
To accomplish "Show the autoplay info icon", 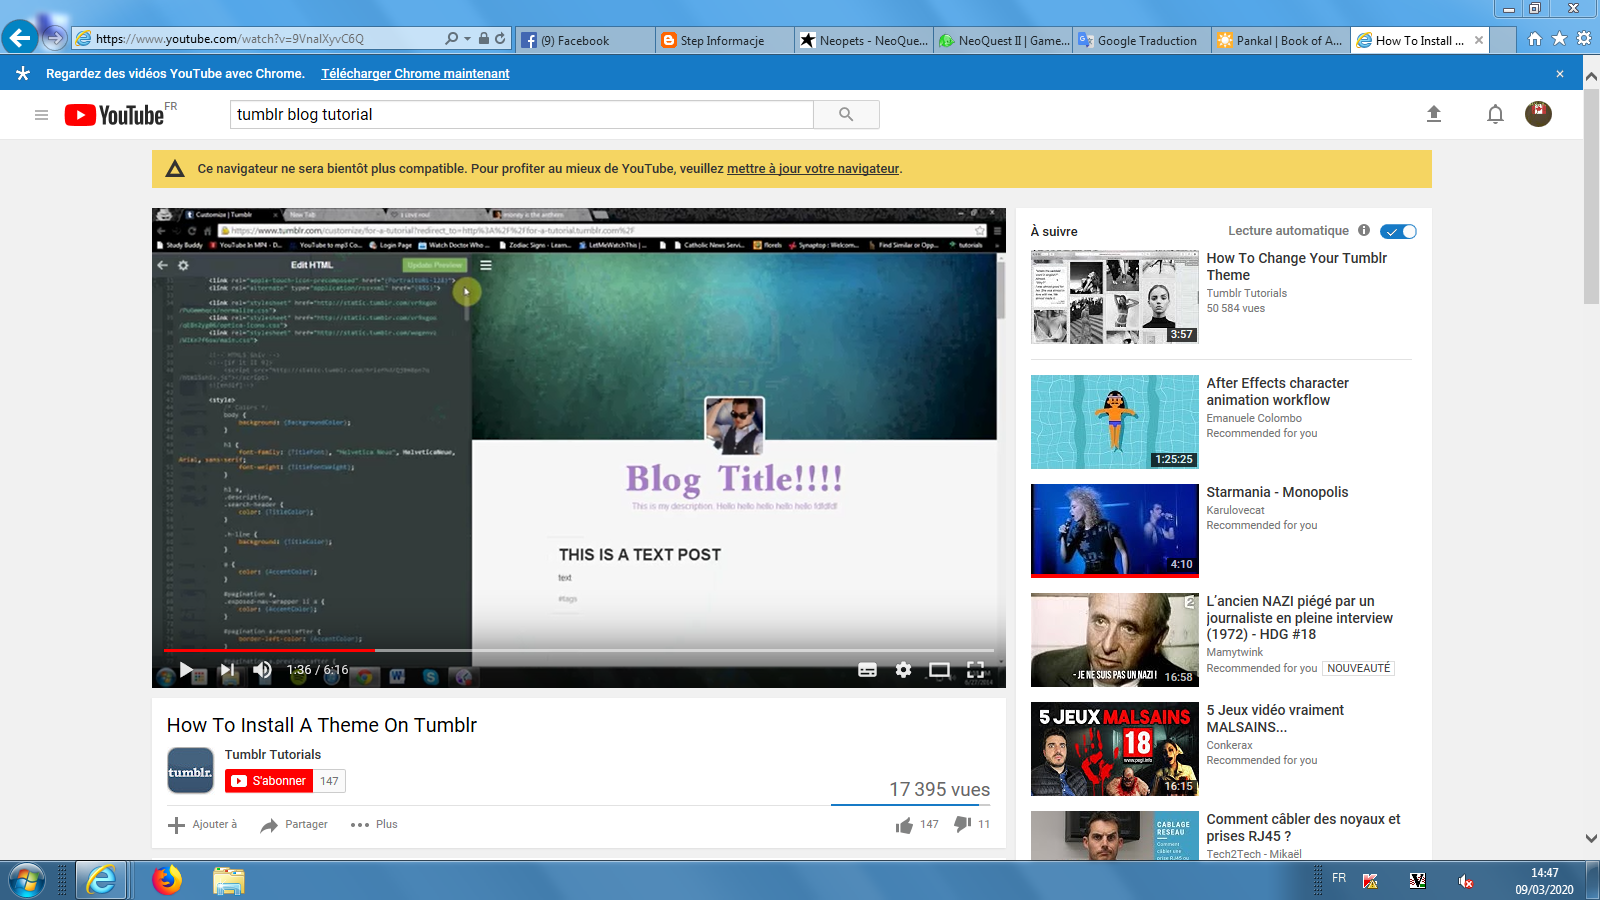I will click(1364, 230).
